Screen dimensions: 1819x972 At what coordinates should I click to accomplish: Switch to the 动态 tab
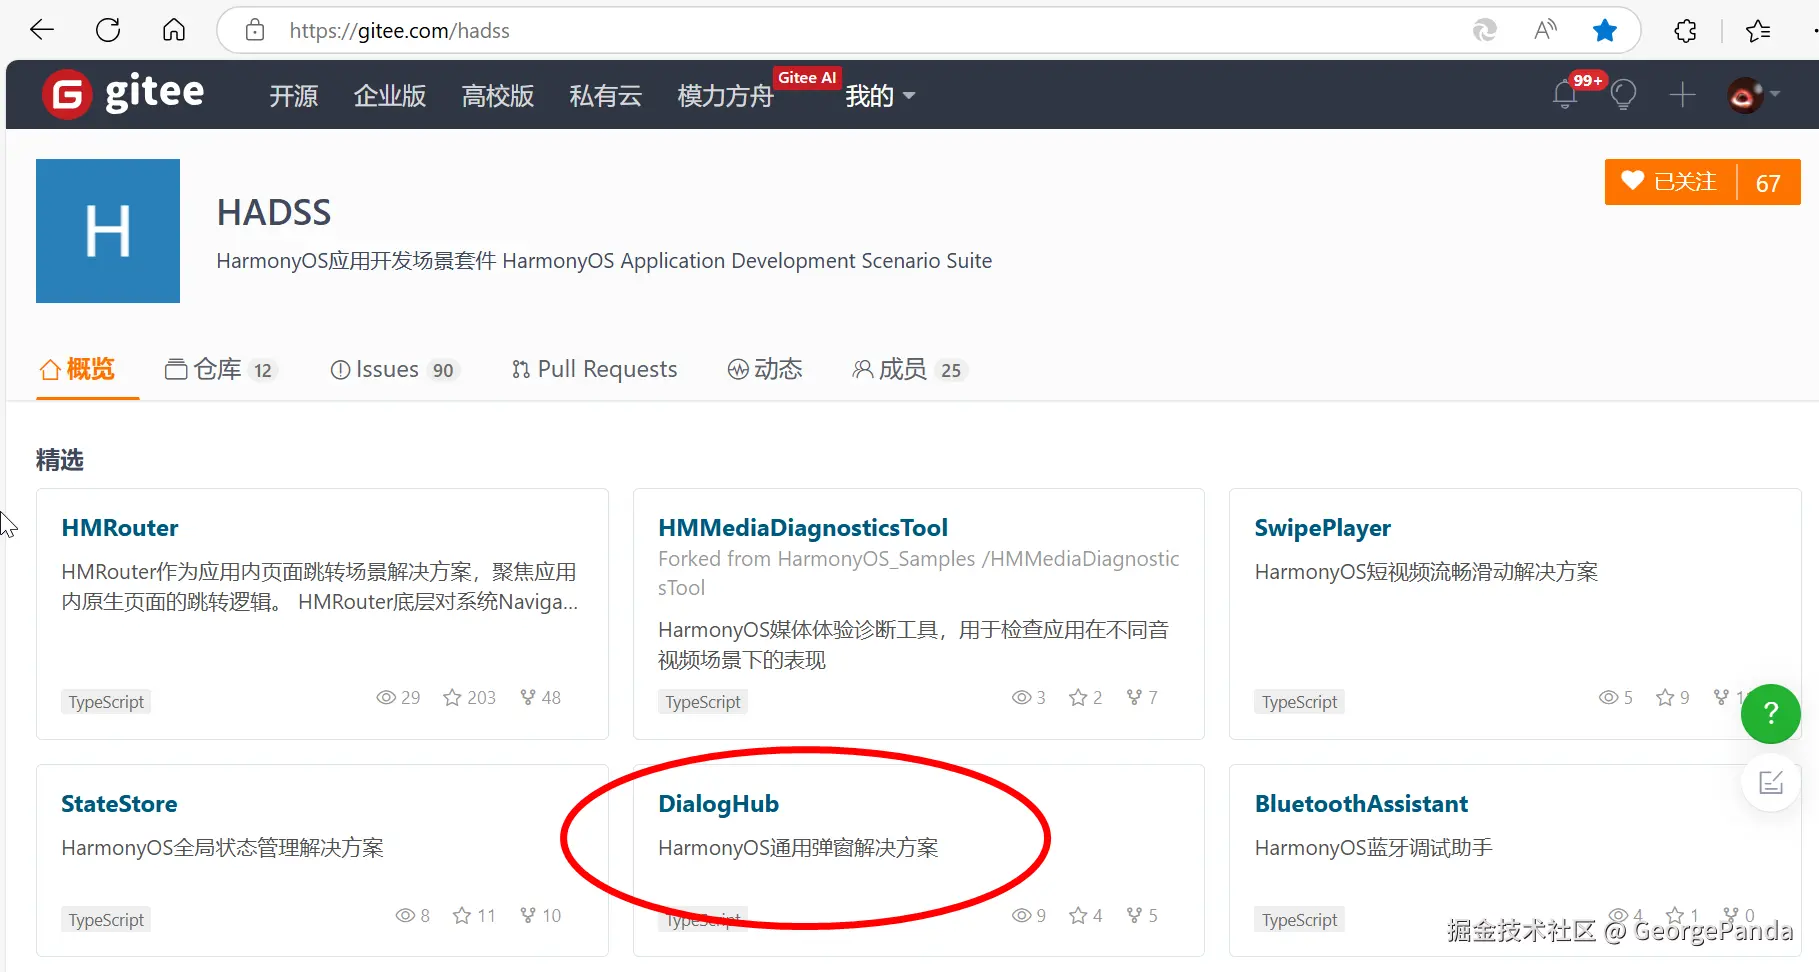765,370
